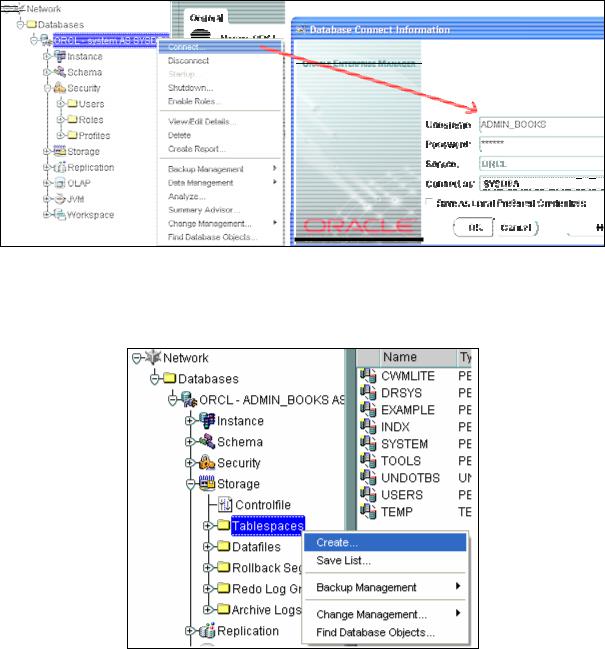Open the Connect as SYSDBA dropdown
Image resolution: width=605 pixels, height=649 pixels.
(542, 183)
